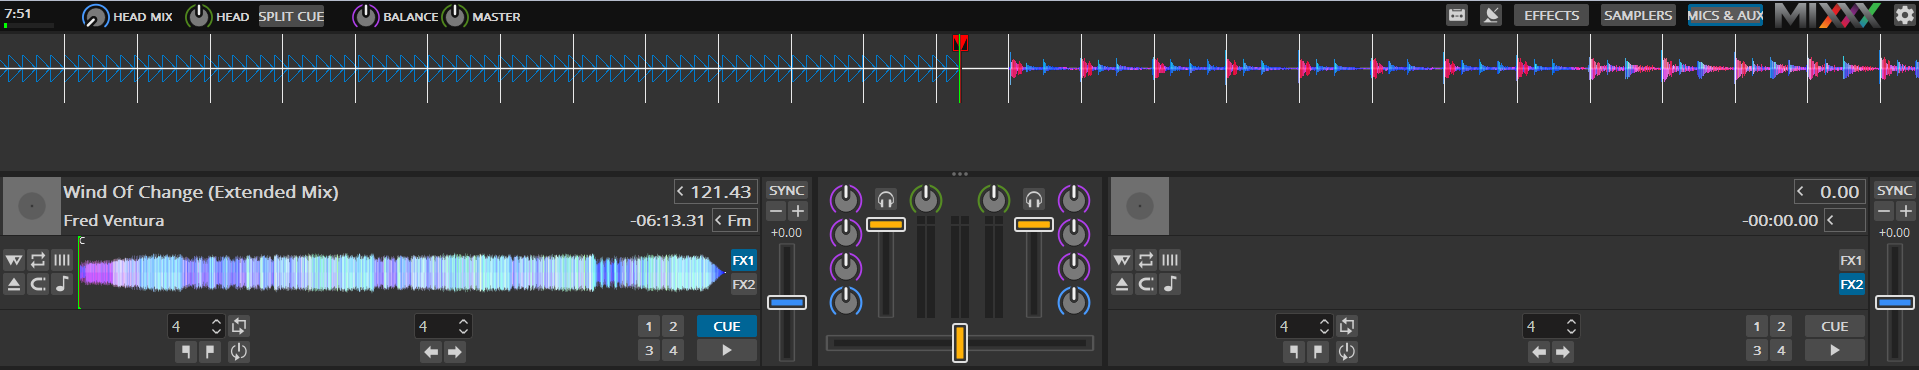This screenshot has height=370, width=1919.
Task: Open the Mixxx settings gear icon
Action: [1904, 15]
